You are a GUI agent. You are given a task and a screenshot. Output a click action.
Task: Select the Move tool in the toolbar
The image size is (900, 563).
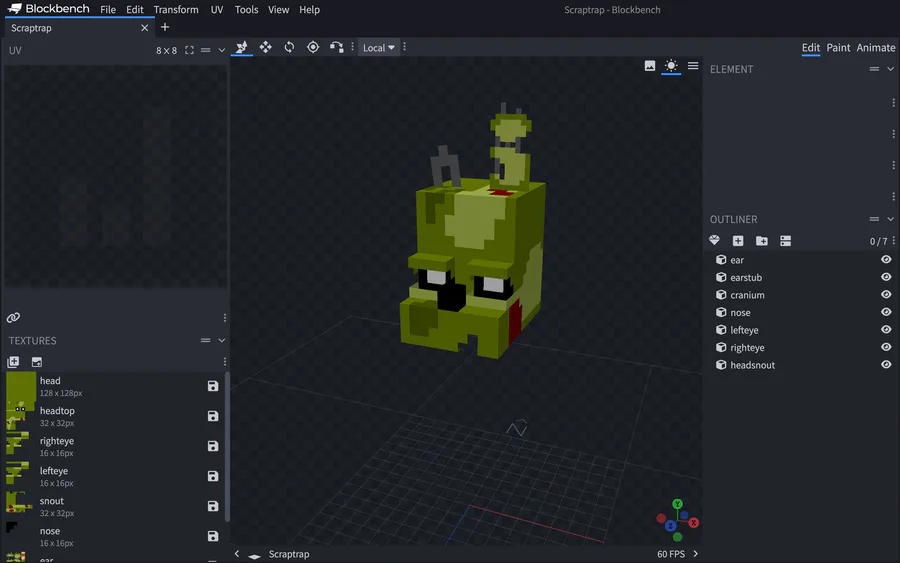click(x=241, y=47)
